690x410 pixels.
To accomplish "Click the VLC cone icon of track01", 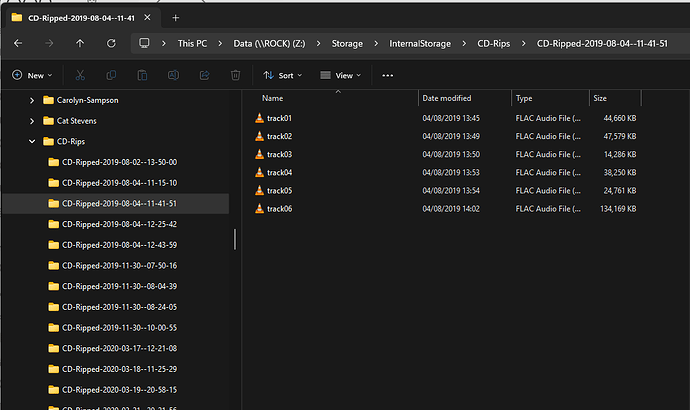I will pos(259,118).
